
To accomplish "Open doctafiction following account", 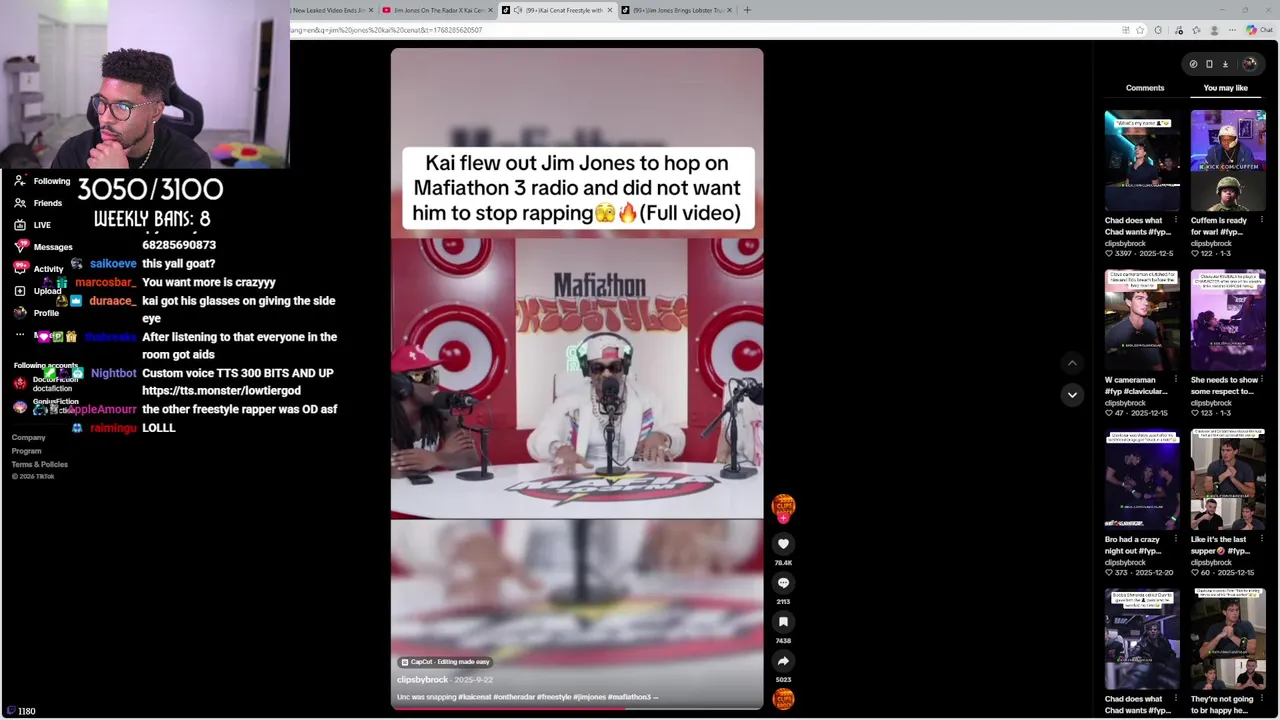I will (x=47, y=384).
